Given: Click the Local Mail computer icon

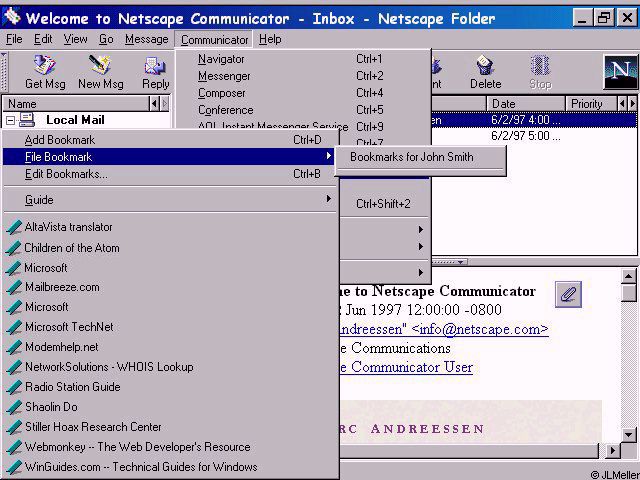Looking at the screenshot, I should tap(27, 120).
